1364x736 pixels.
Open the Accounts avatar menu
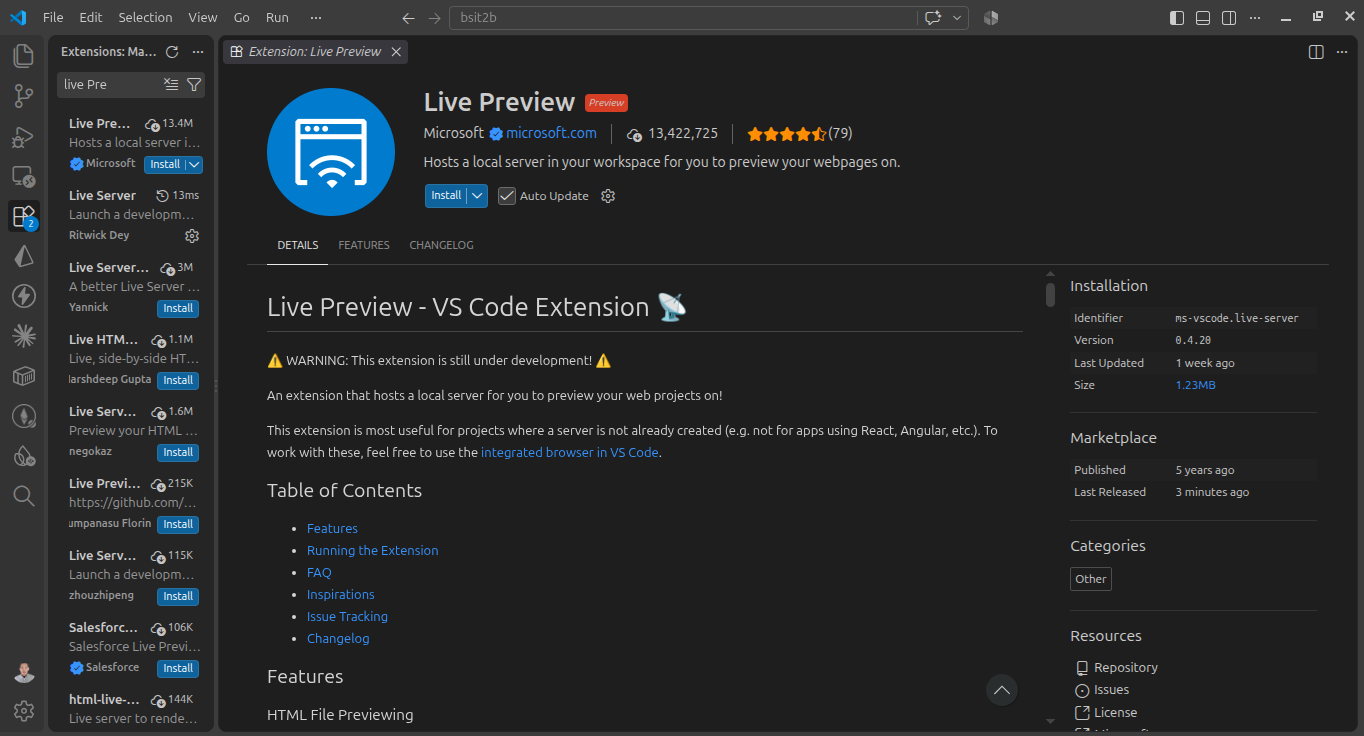[24, 672]
